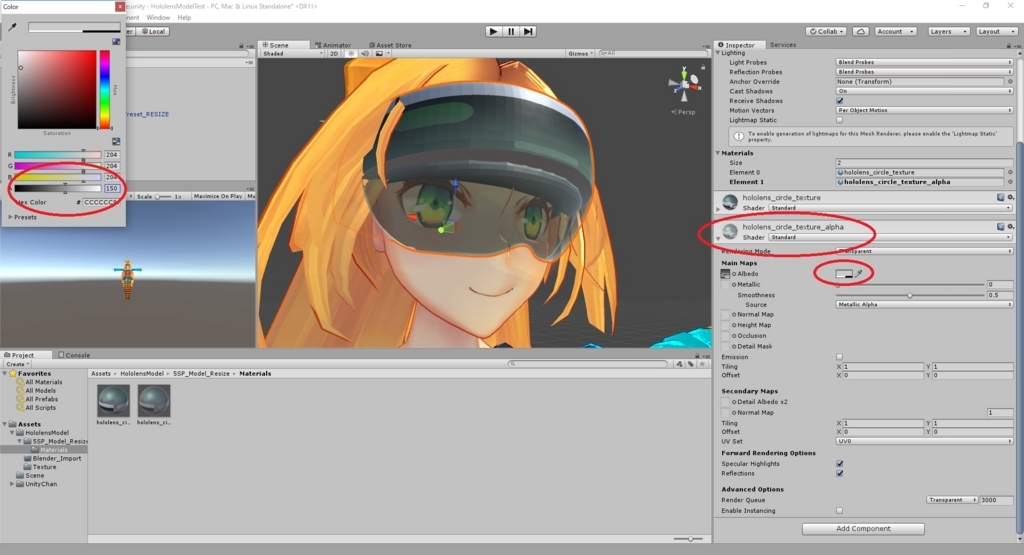
Task: Click the cloud services icon
Action: point(861,31)
